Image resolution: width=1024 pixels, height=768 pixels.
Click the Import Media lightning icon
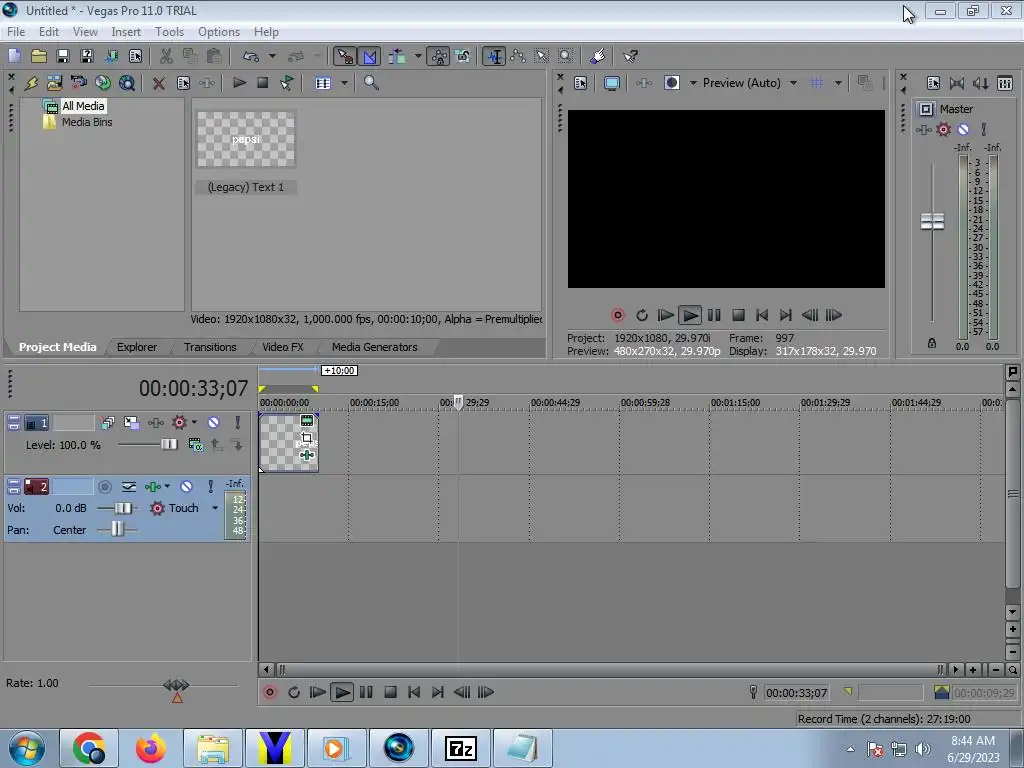(x=31, y=83)
